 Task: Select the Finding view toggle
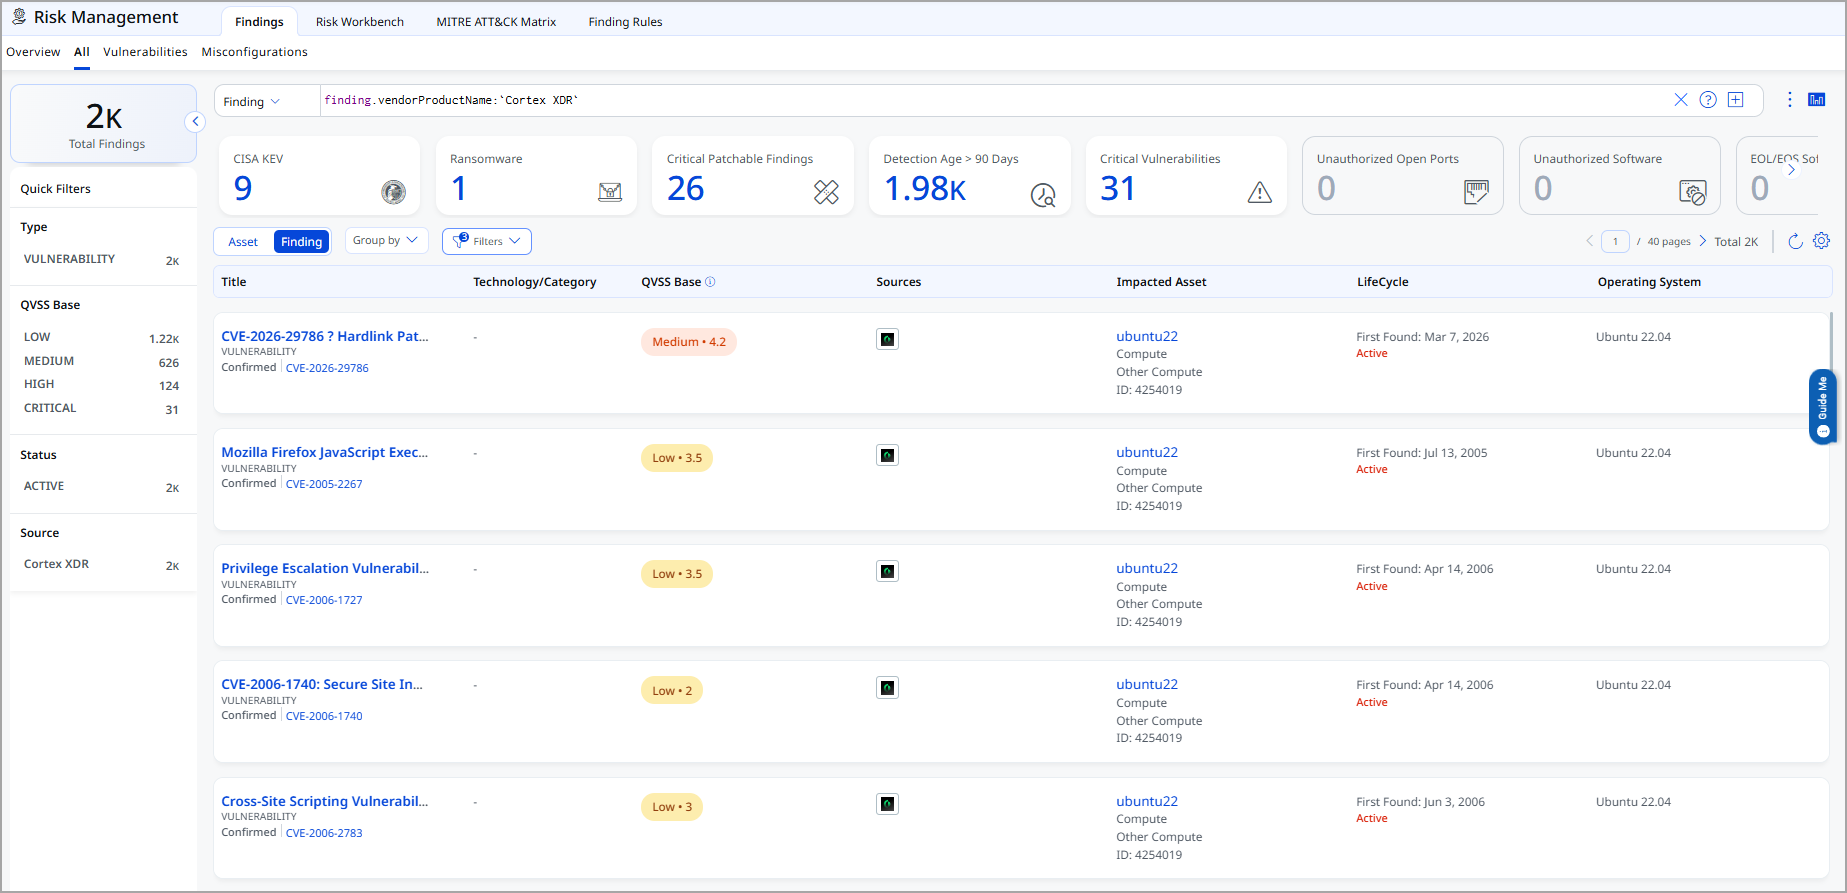pyautogui.click(x=301, y=242)
